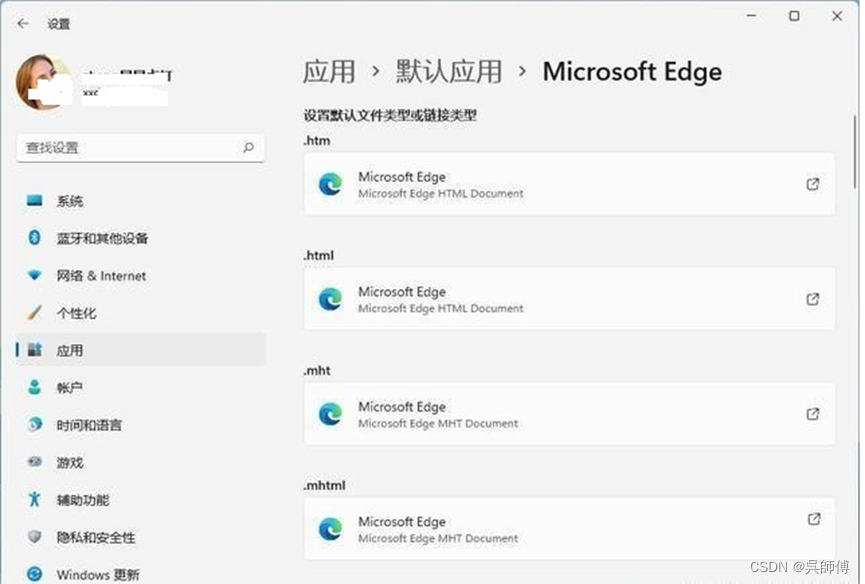Click the Microsoft Edge page title

pos(632,72)
